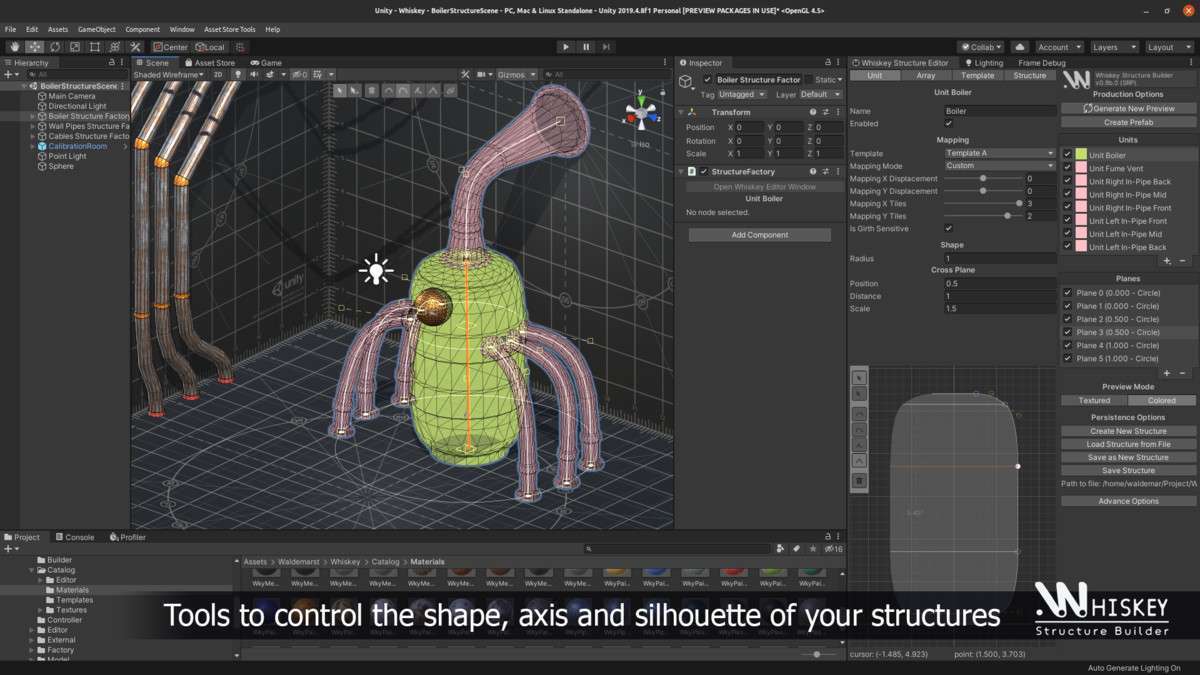Toggle pivot Center mode button

click(171, 47)
